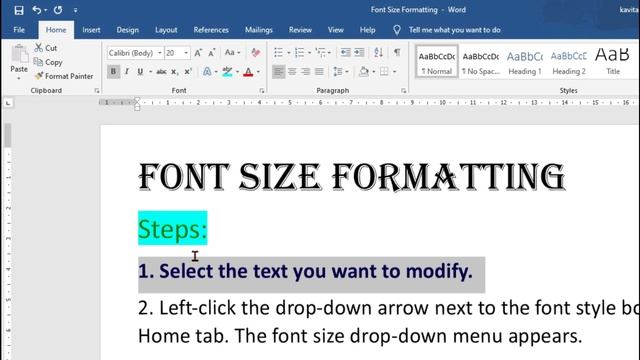
Task: Toggle Subscript formatting
Action: [175, 72]
